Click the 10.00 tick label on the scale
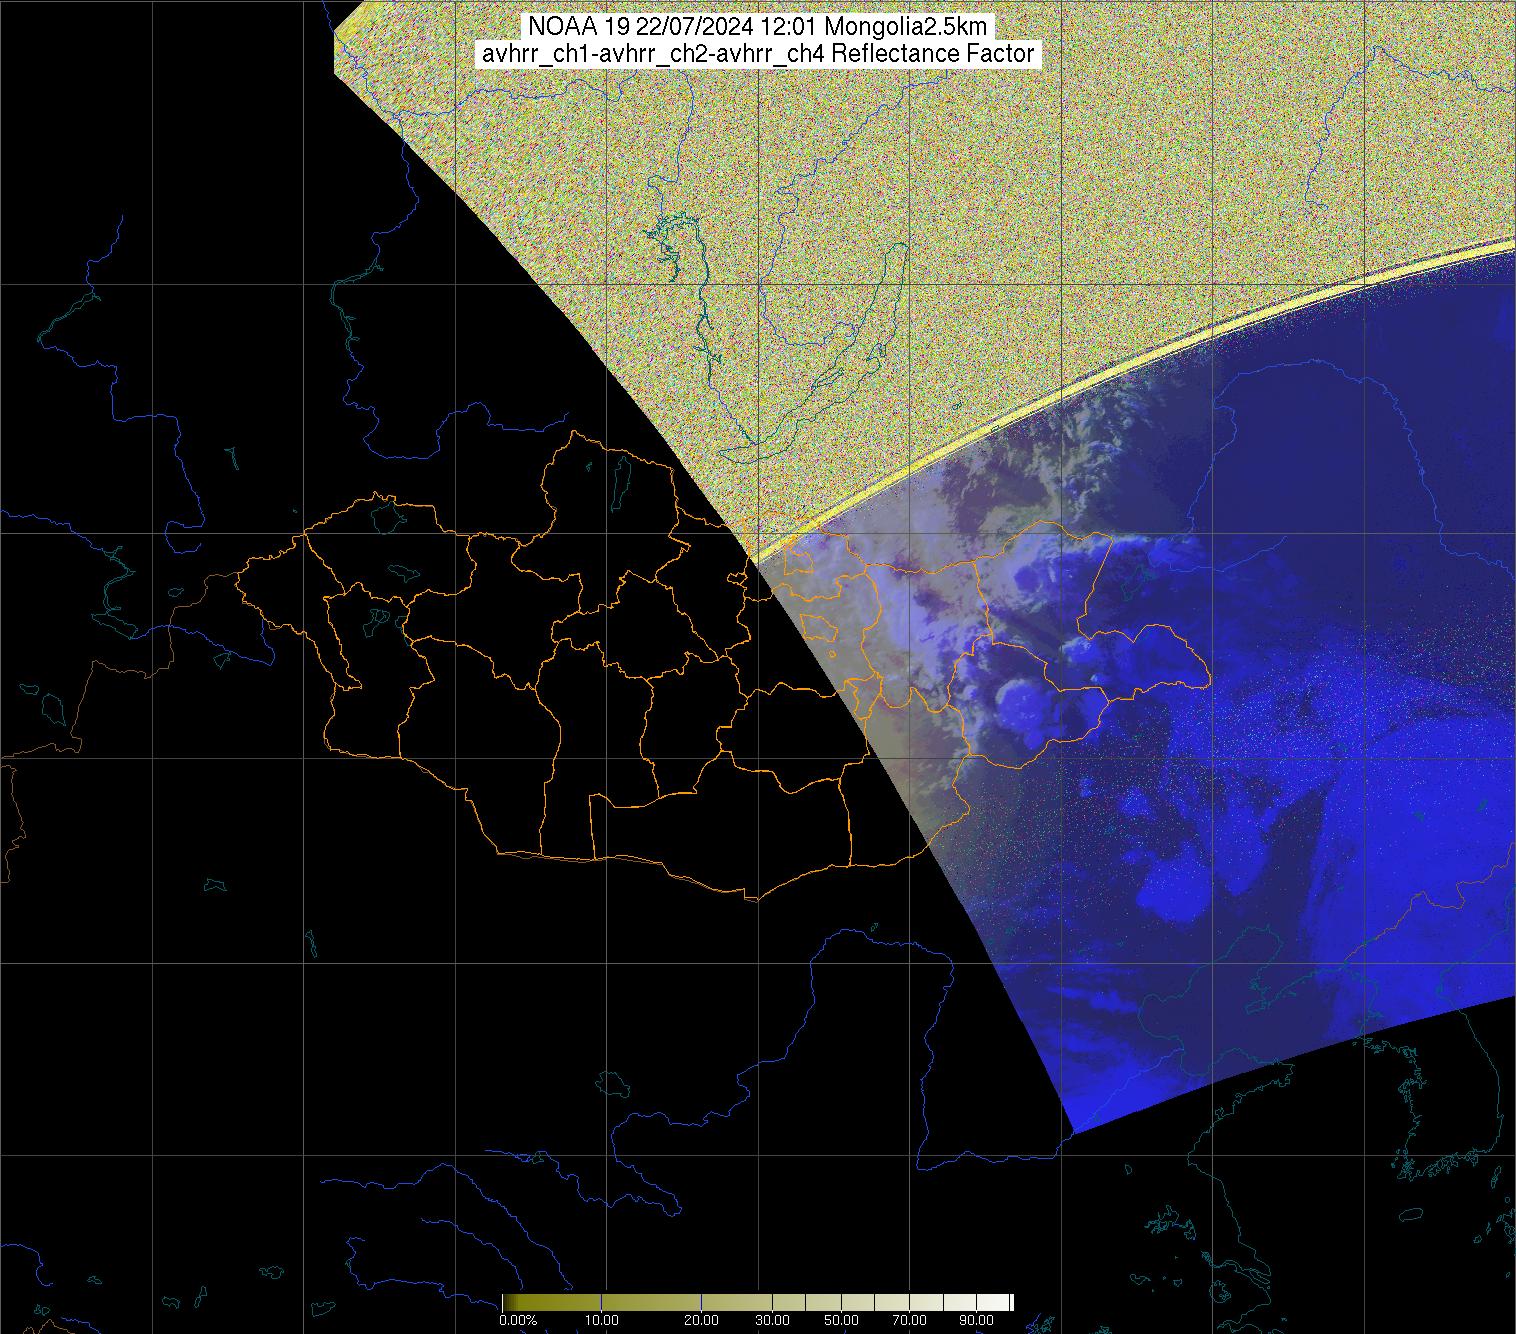The image size is (1516, 1334). 601,1320
